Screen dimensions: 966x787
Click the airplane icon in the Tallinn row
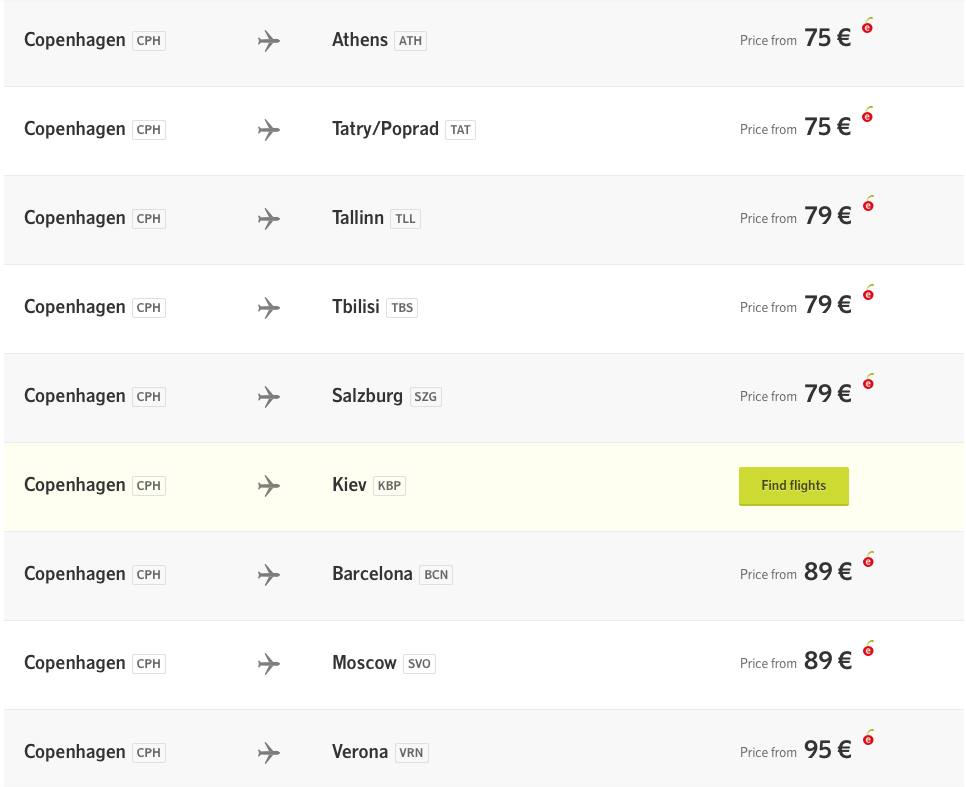click(x=268, y=219)
